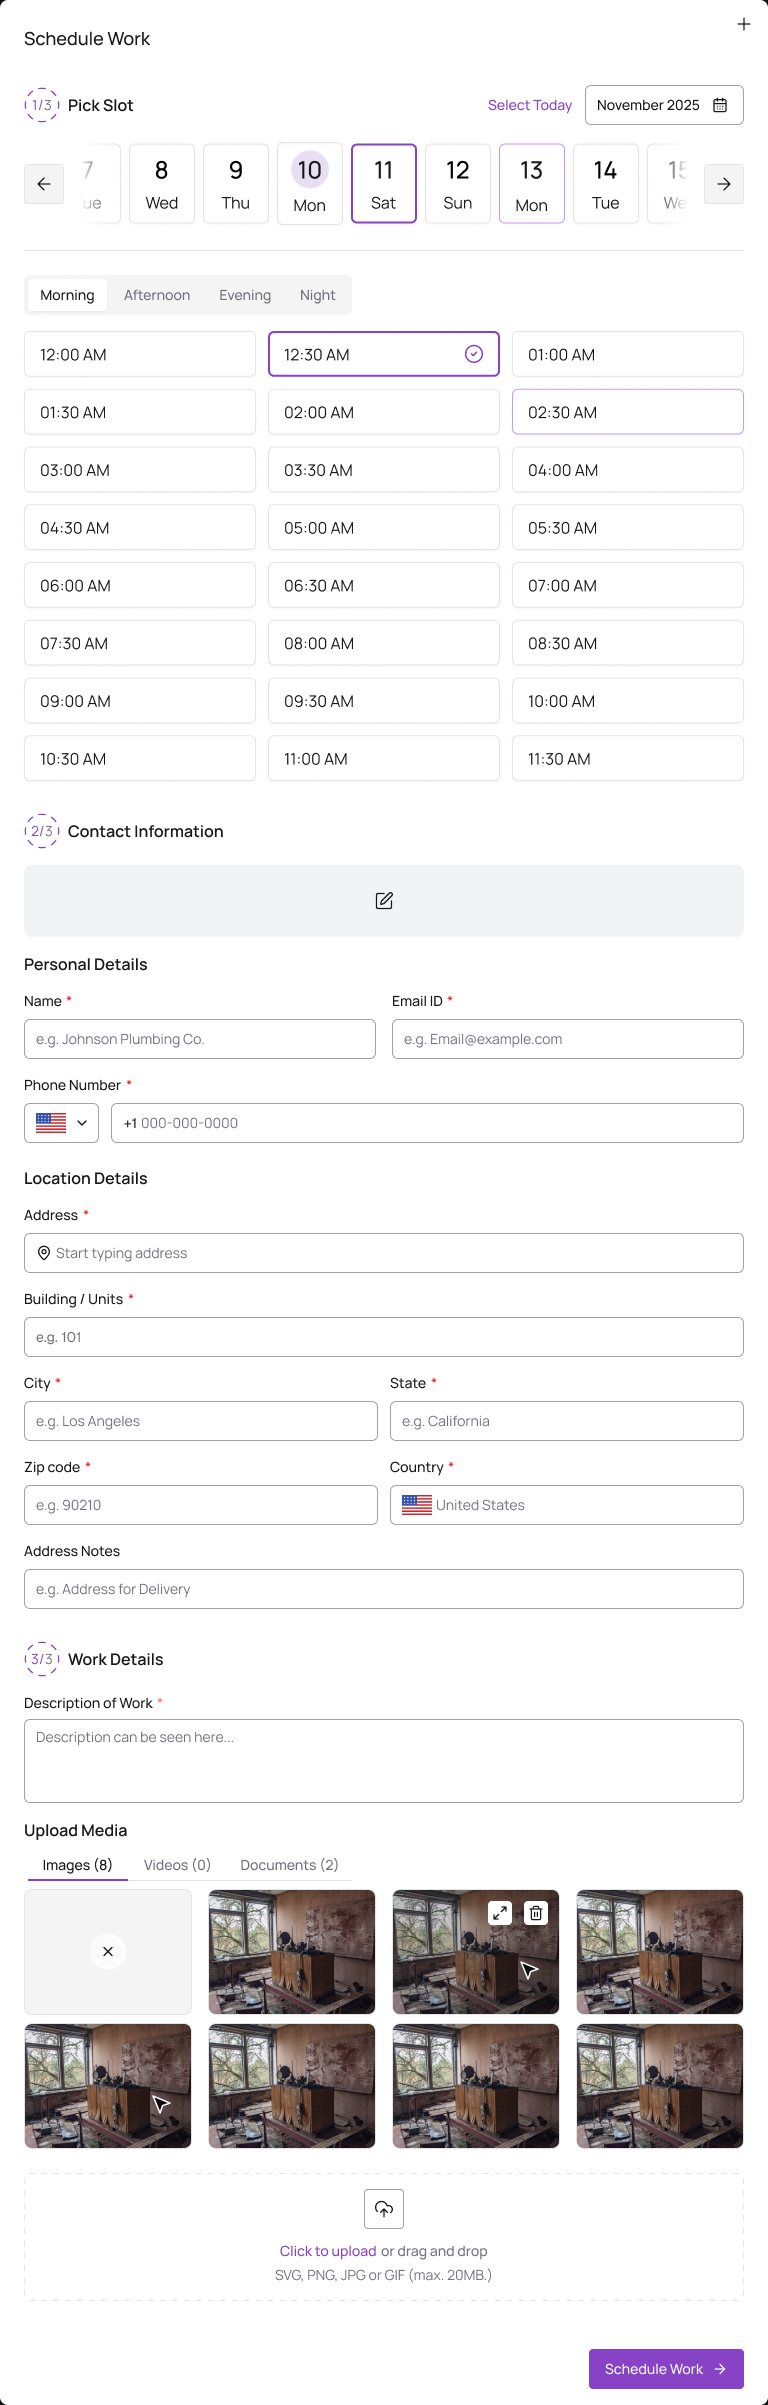Click the phone number input field
The image size is (768, 2405).
tap(428, 1123)
